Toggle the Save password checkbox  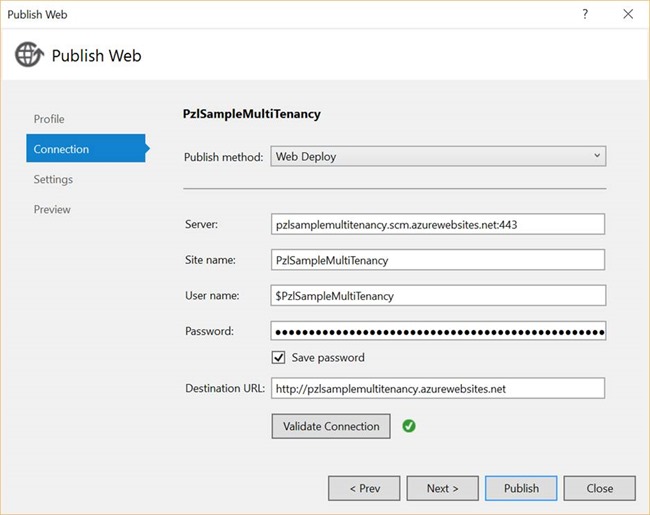click(x=279, y=357)
